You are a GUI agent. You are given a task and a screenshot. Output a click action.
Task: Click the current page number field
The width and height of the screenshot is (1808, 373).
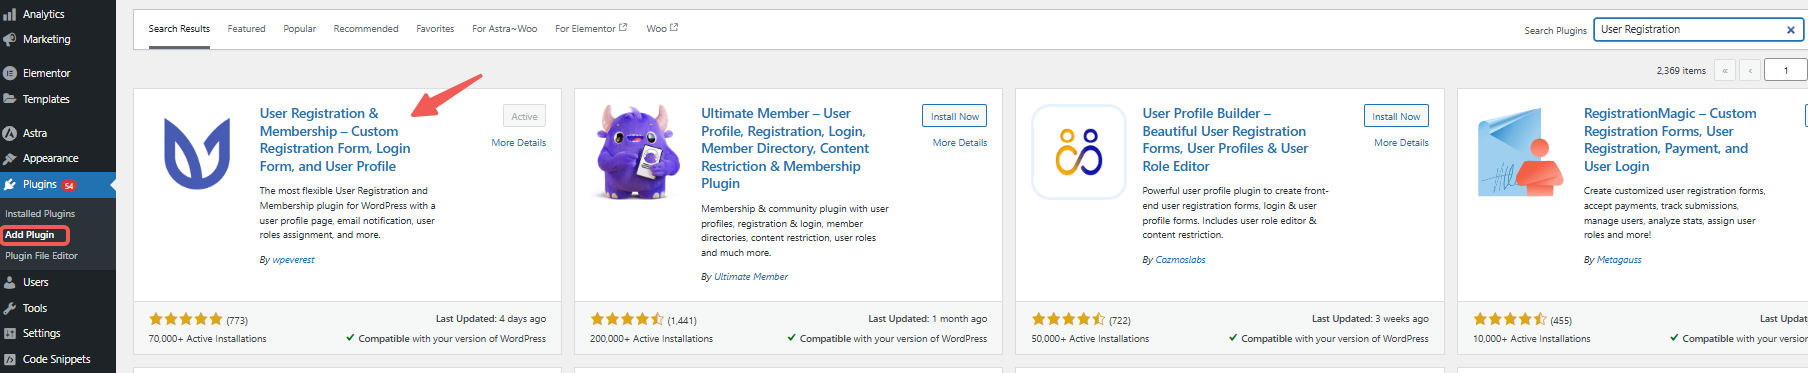pyautogui.click(x=1786, y=71)
